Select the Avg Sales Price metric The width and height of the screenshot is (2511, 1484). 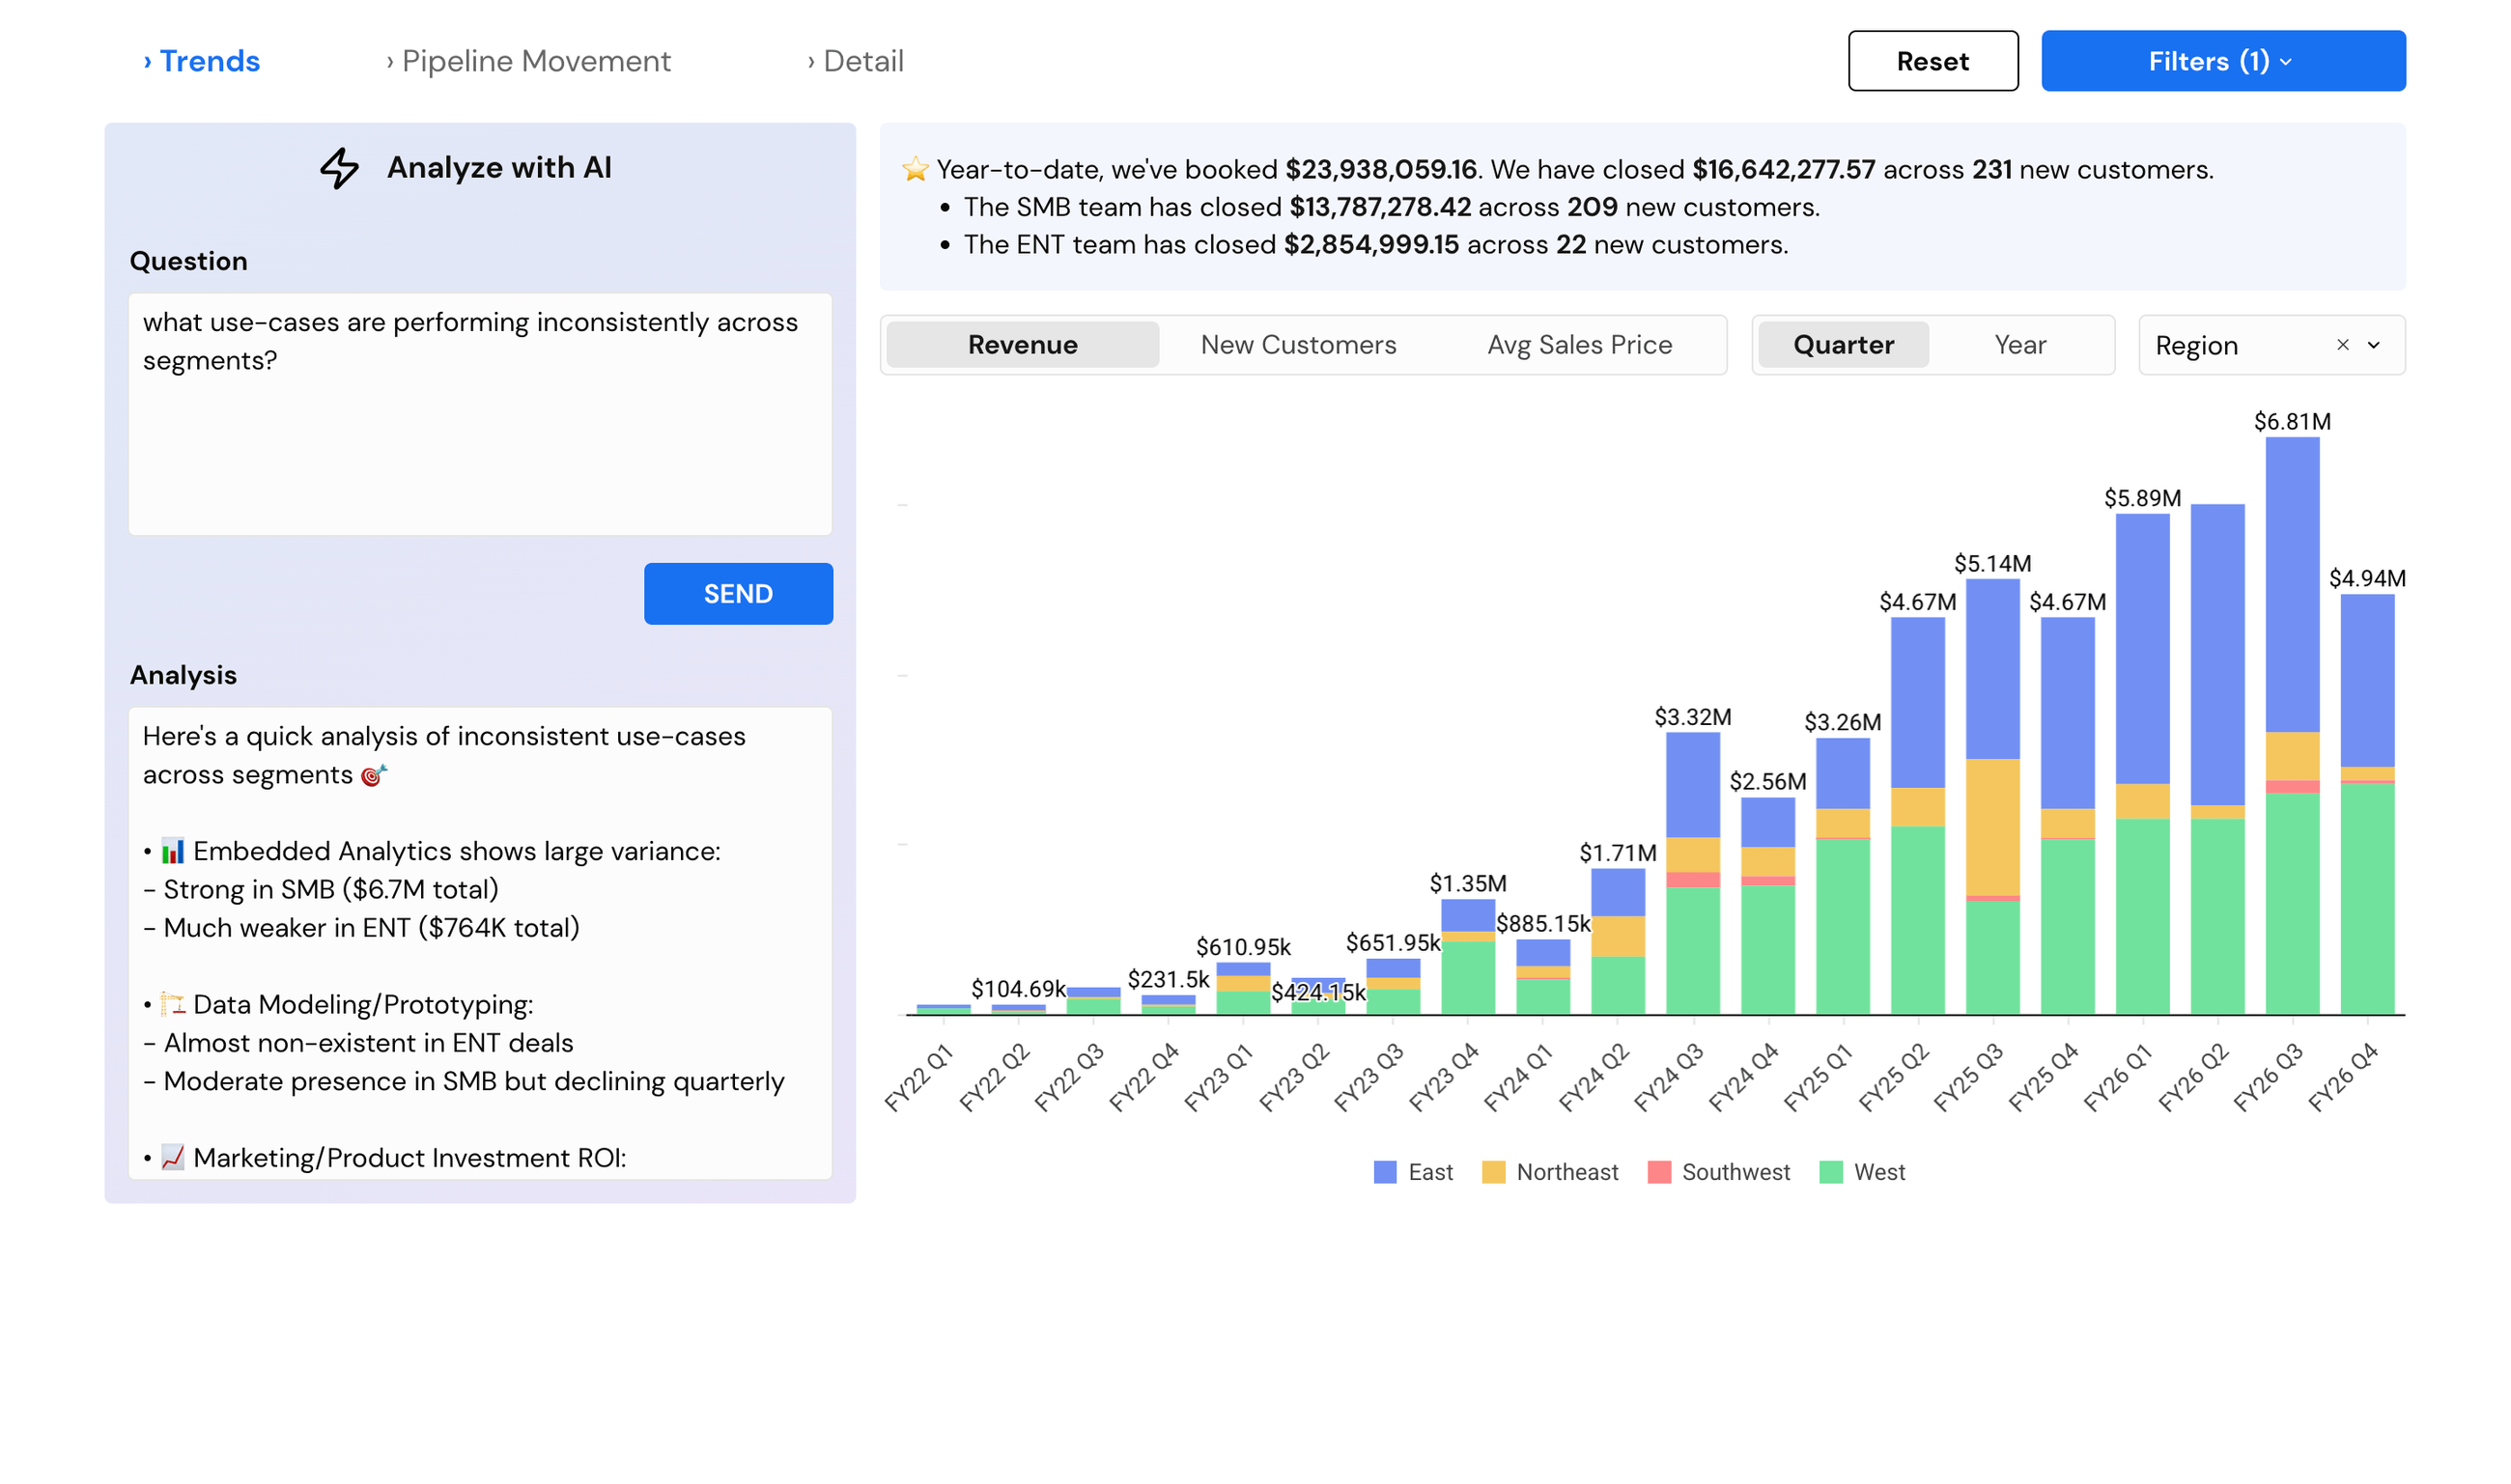click(1578, 344)
